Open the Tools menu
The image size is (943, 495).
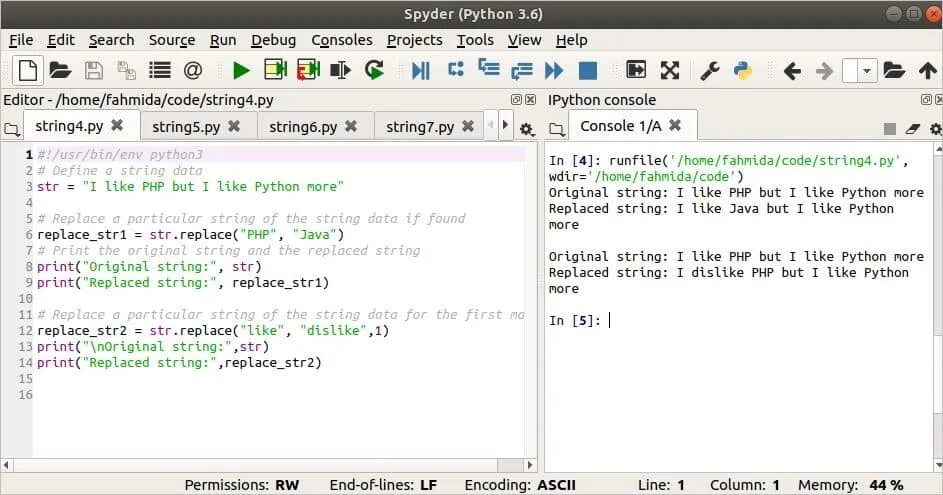click(475, 40)
